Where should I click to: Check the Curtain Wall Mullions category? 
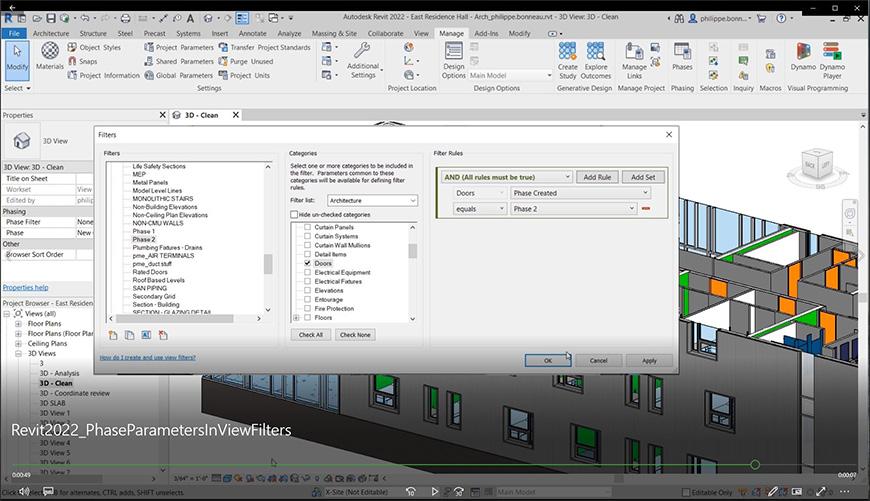[307, 245]
